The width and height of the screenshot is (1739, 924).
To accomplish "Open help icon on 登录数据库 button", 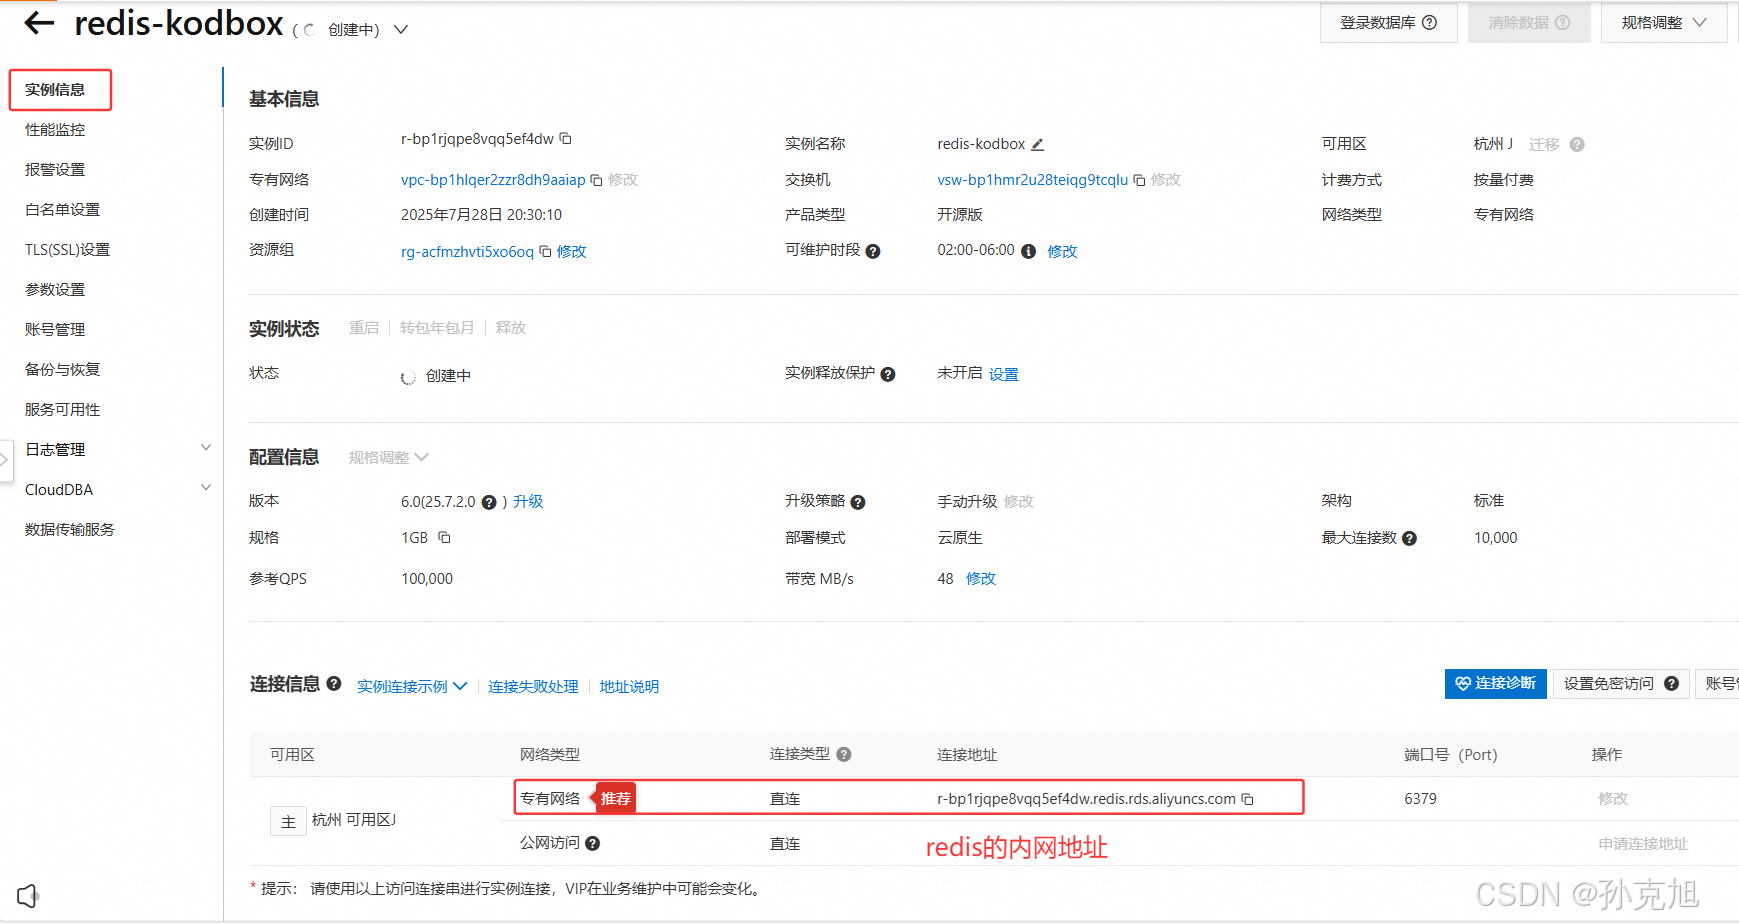I will click(1430, 22).
